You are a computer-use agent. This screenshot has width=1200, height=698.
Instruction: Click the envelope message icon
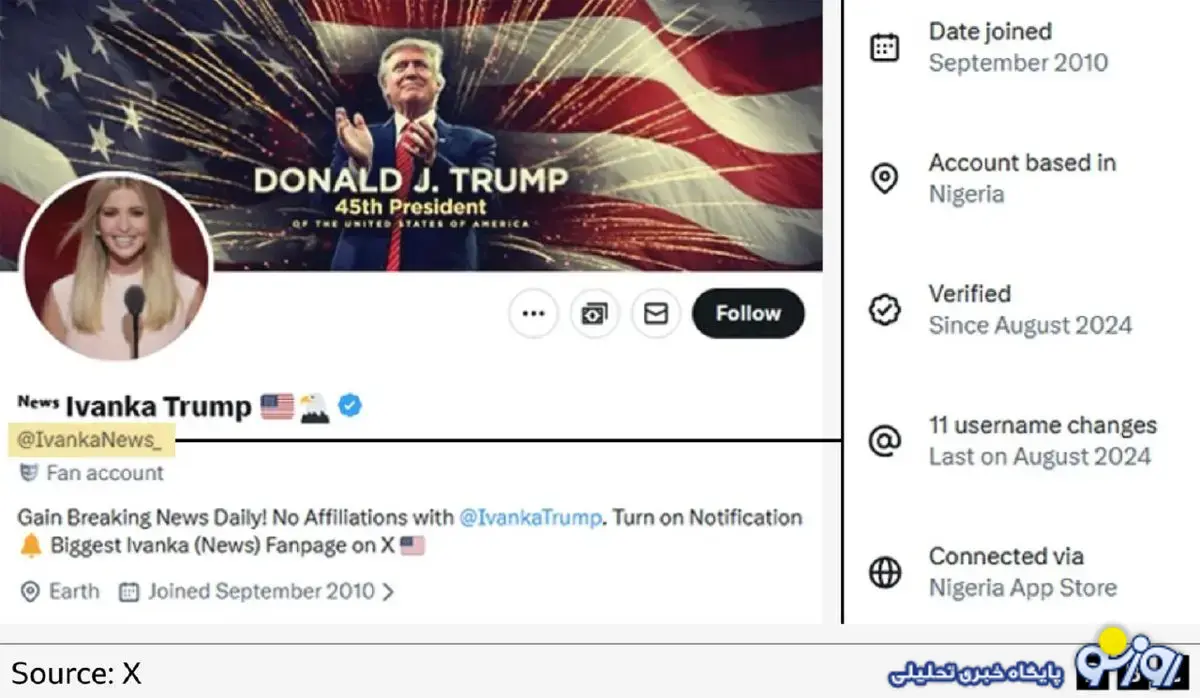(x=656, y=314)
